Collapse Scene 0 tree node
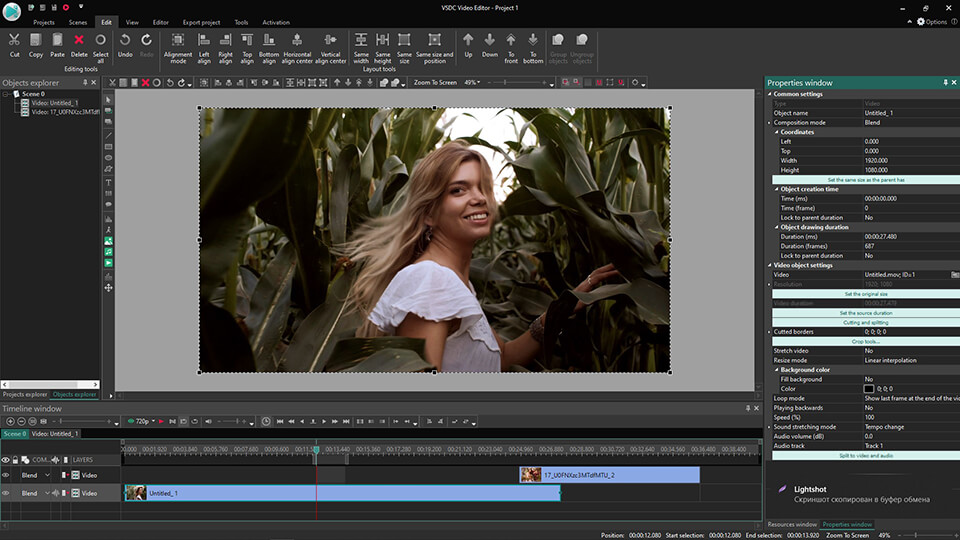 [x=6, y=94]
